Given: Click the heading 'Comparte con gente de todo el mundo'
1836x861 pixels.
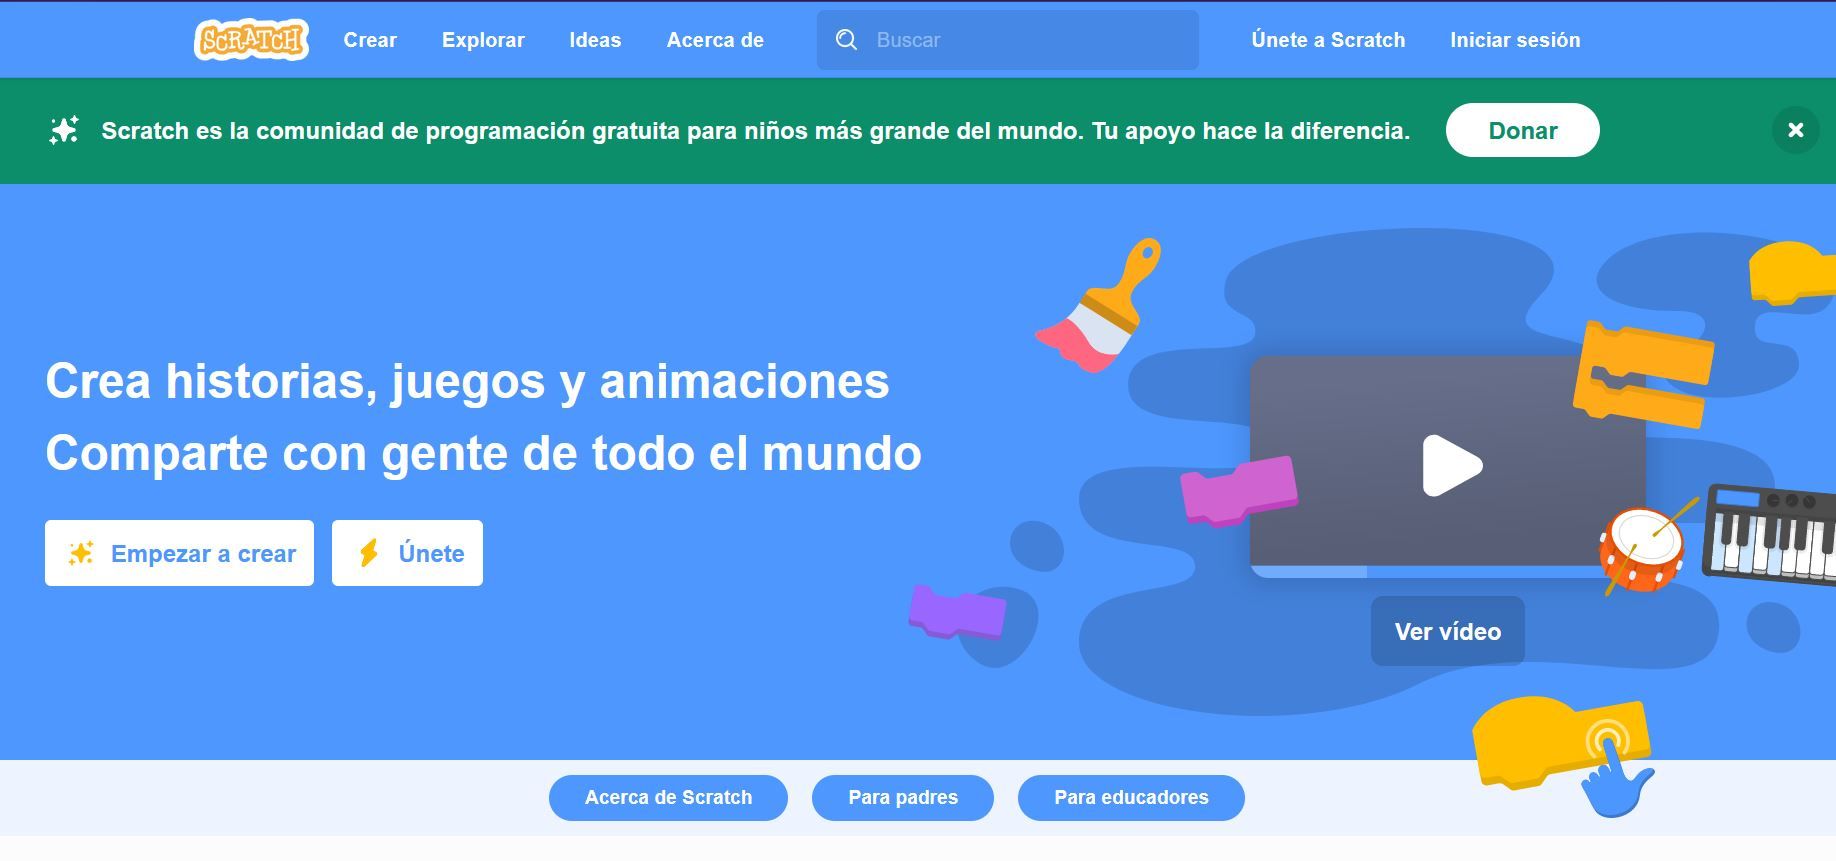Looking at the screenshot, I should click(x=483, y=453).
